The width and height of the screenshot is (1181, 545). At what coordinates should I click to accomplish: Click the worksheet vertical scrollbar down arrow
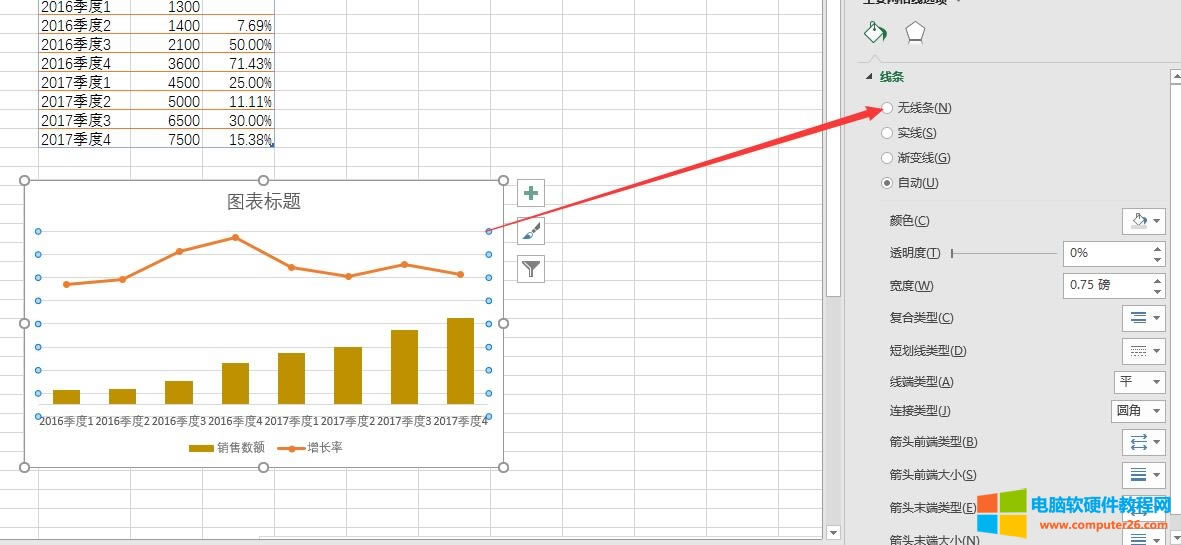pos(833,532)
